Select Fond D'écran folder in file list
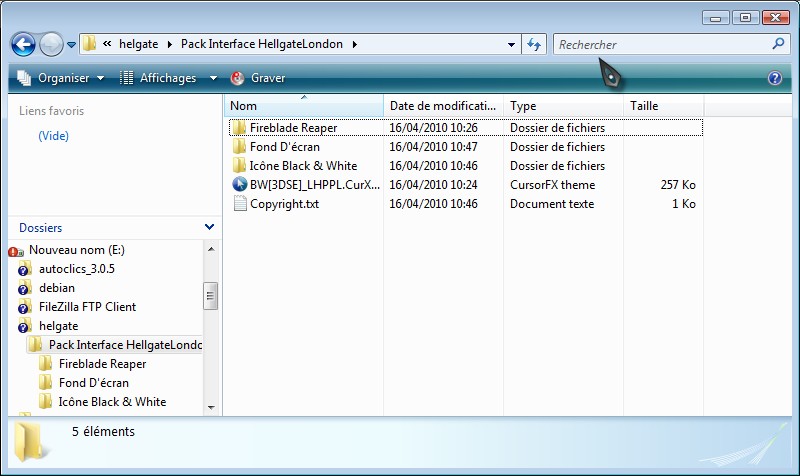The image size is (800, 476). click(x=285, y=147)
